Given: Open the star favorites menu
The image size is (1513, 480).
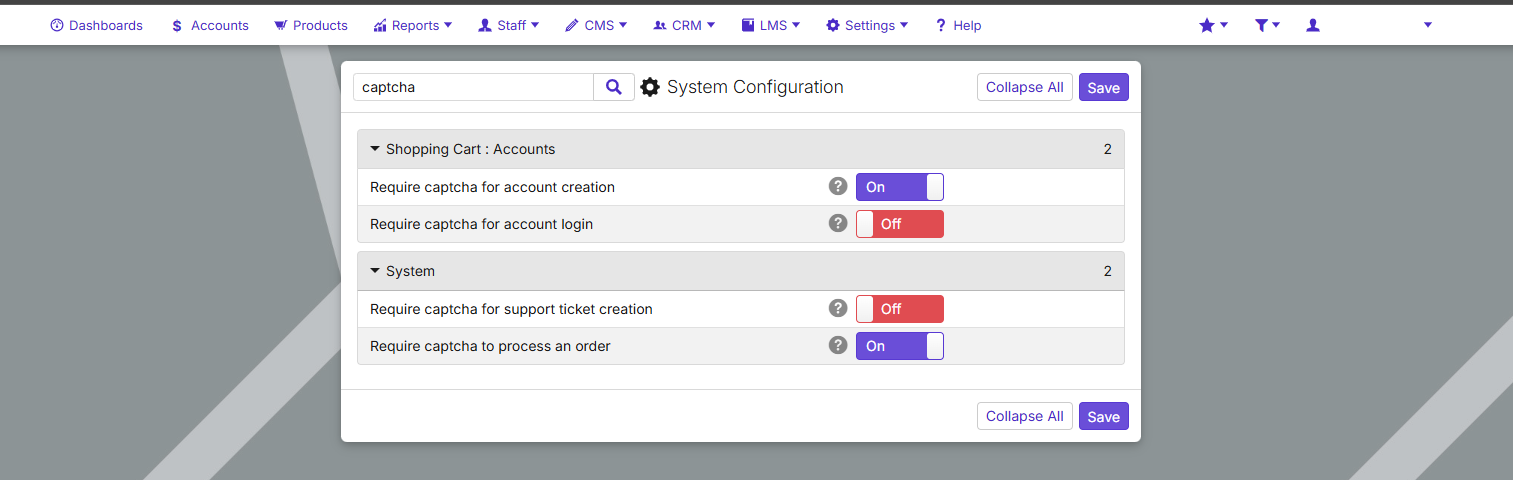Looking at the screenshot, I should 1213,25.
